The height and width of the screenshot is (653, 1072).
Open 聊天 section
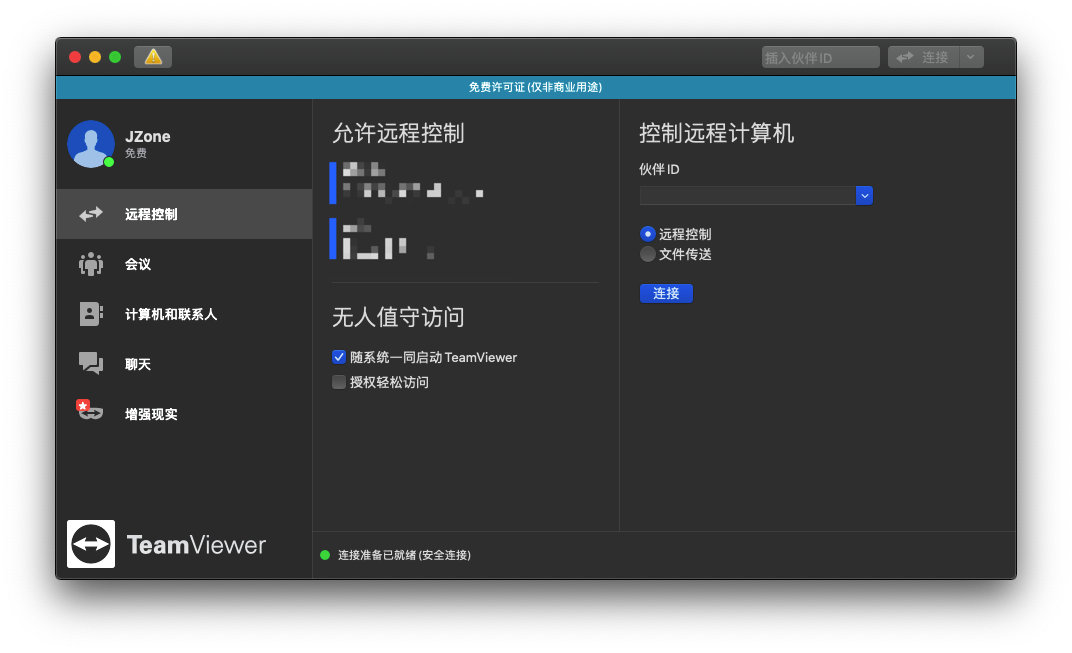click(184, 364)
